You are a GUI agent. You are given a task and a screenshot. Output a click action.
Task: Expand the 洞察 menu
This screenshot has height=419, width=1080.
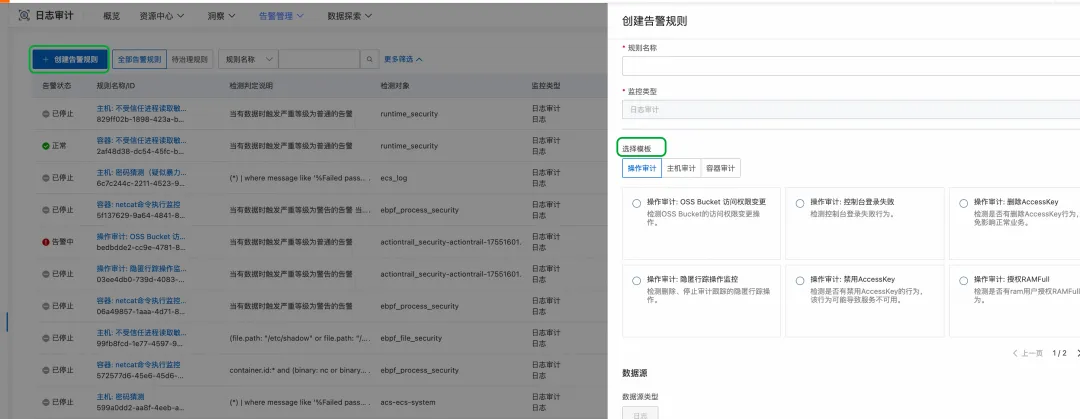point(222,15)
